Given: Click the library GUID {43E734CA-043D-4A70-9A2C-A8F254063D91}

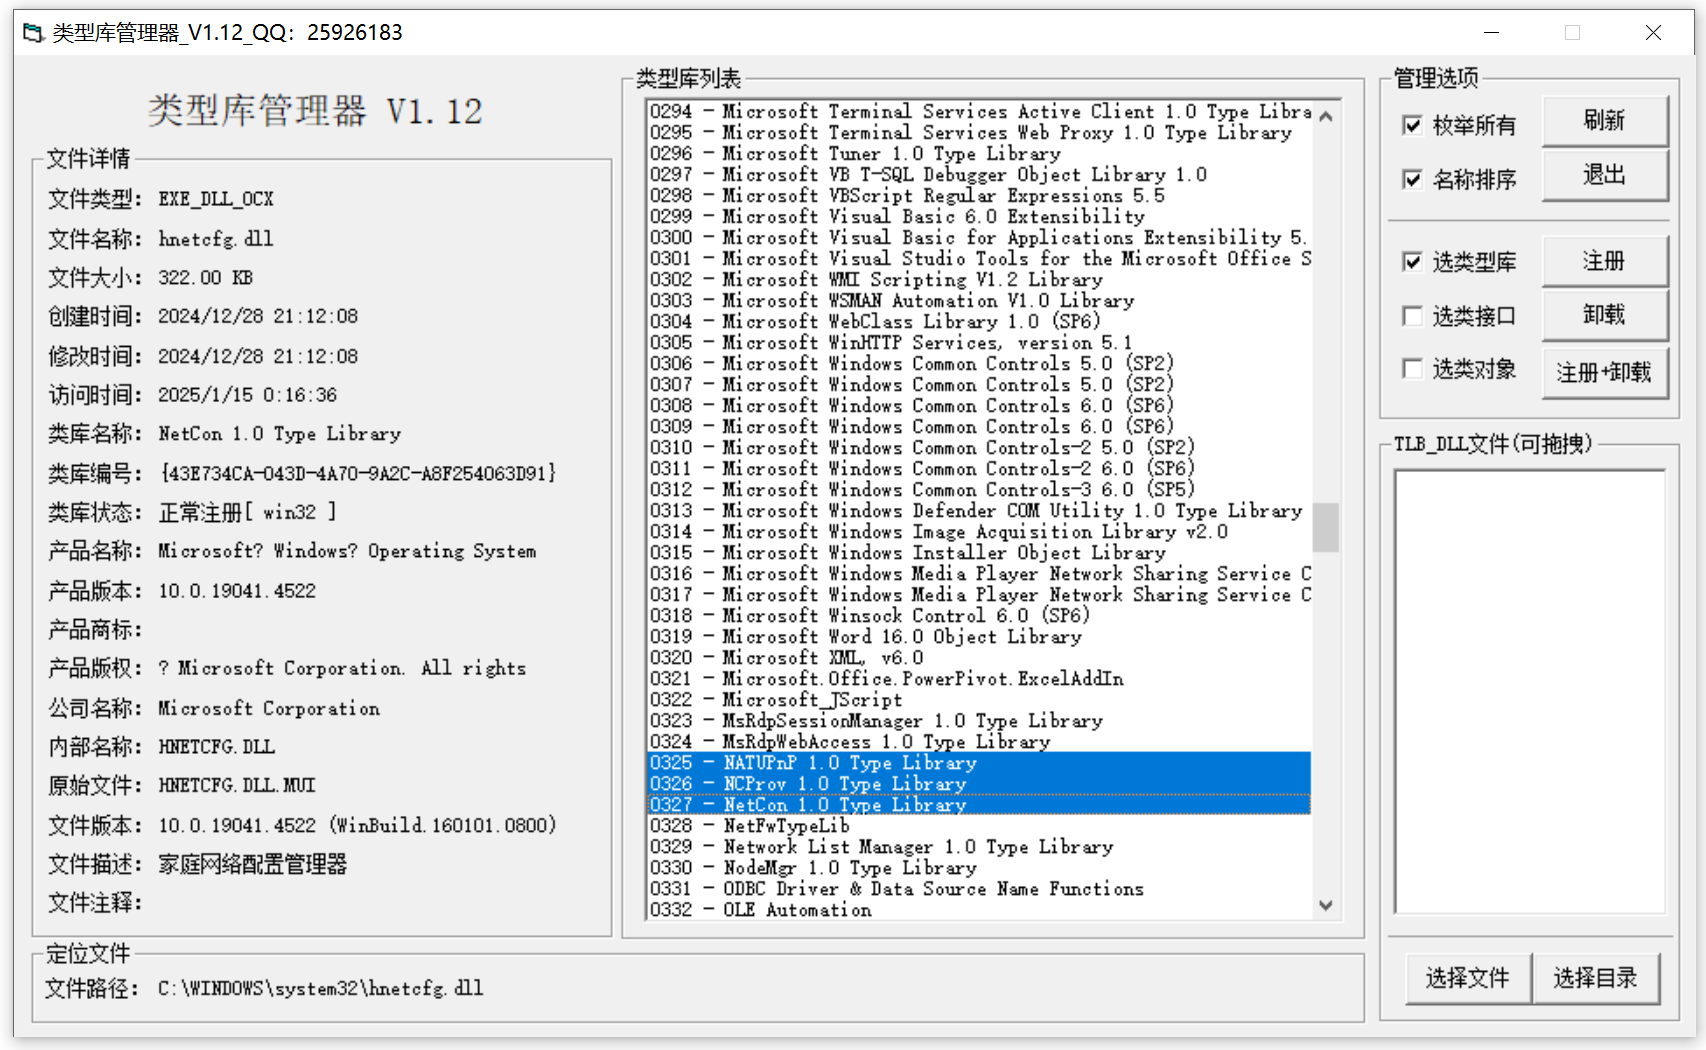Looking at the screenshot, I should pos(357,473).
